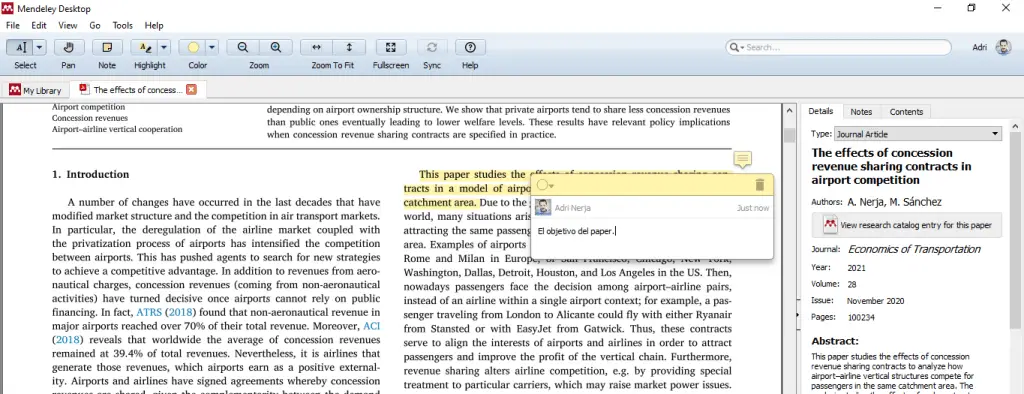Switch to the My Library tab
1024x394 pixels.
point(35,90)
